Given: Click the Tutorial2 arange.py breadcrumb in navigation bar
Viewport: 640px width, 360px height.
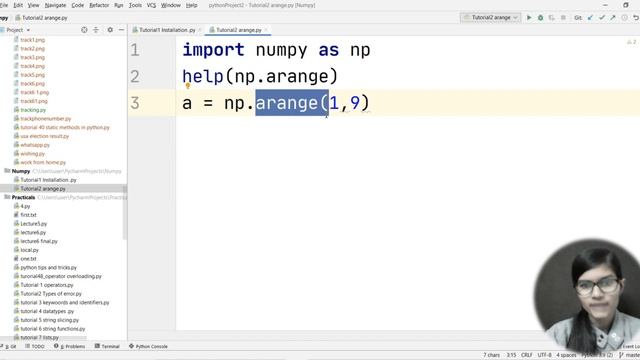Looking at the screenshot, I should [41, 18].
